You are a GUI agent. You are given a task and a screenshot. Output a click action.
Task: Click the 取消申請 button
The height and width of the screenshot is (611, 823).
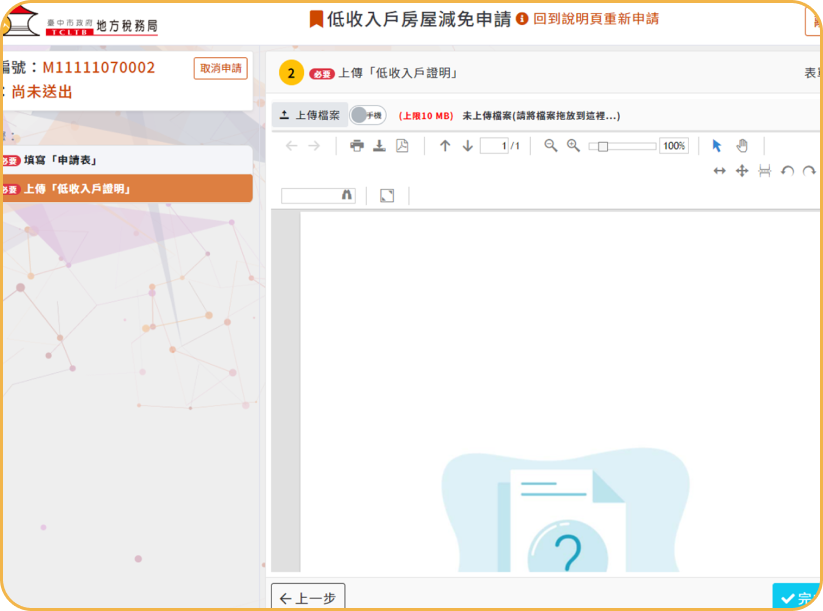(x=221, y=68)
